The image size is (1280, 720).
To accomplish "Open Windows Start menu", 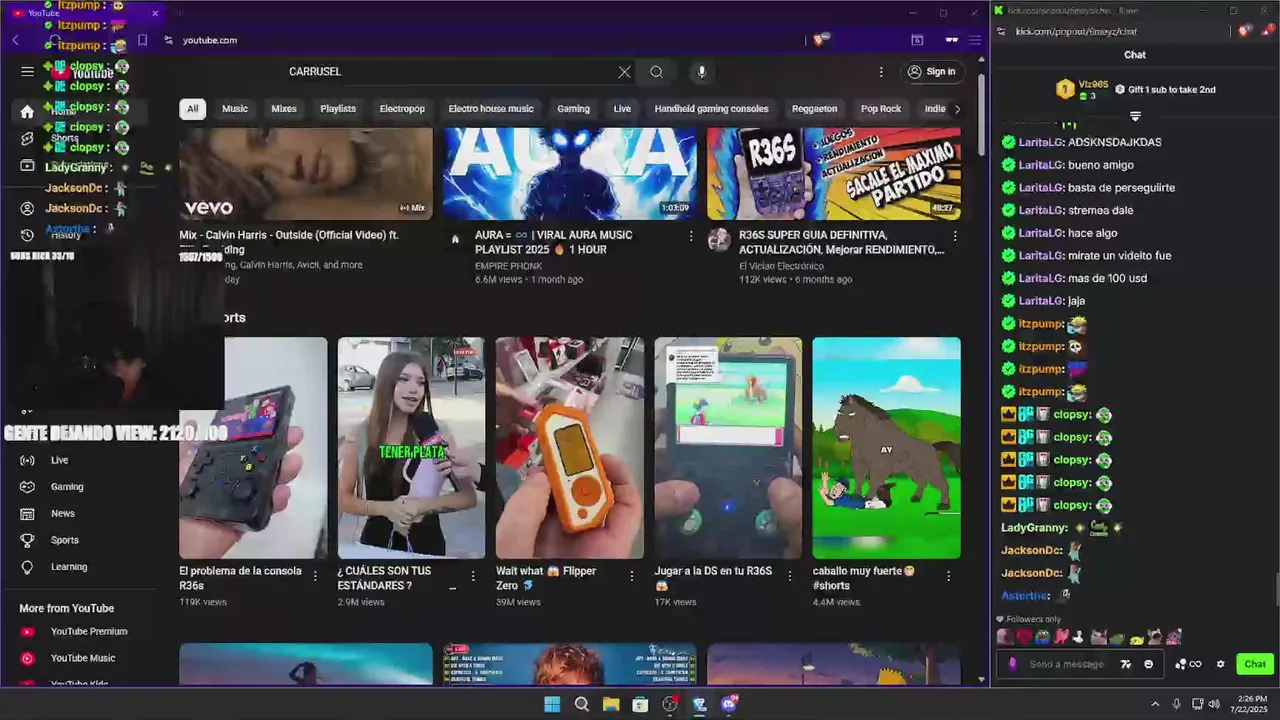I will 552,704.
